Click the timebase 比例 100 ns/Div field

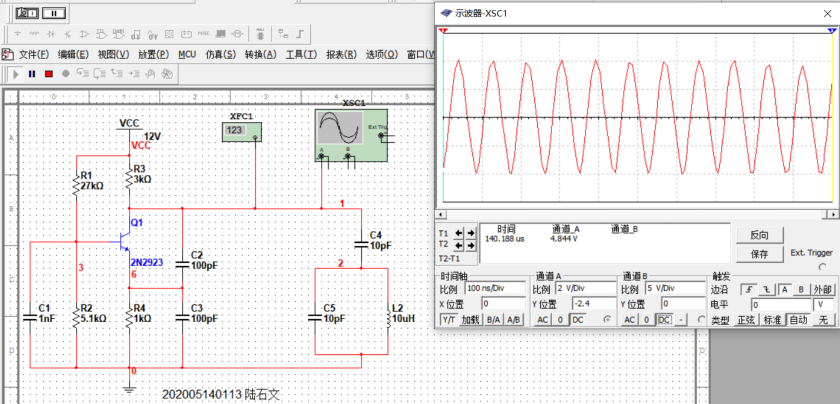(495, 288)
